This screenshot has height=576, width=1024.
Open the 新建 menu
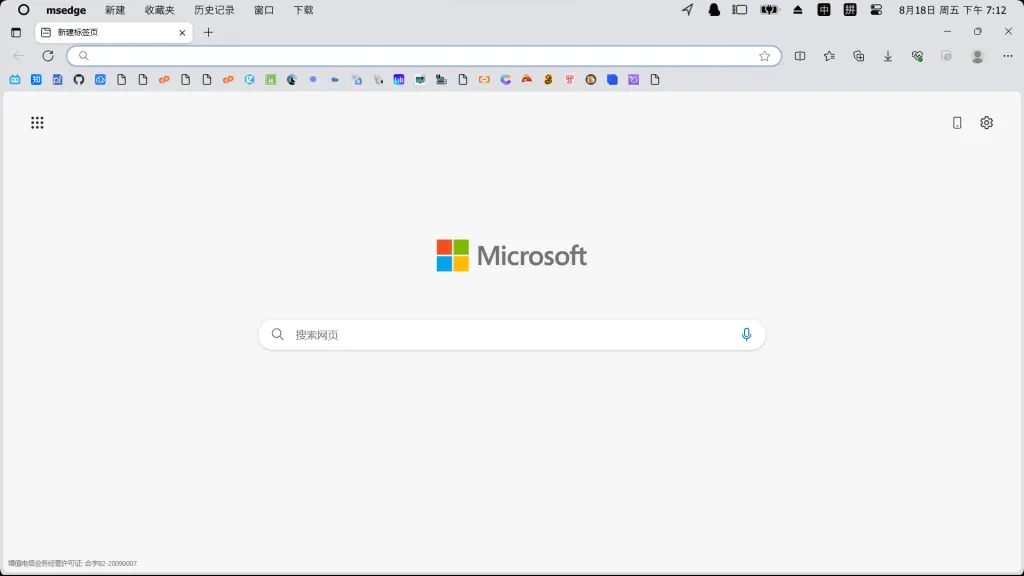point(115,10)
